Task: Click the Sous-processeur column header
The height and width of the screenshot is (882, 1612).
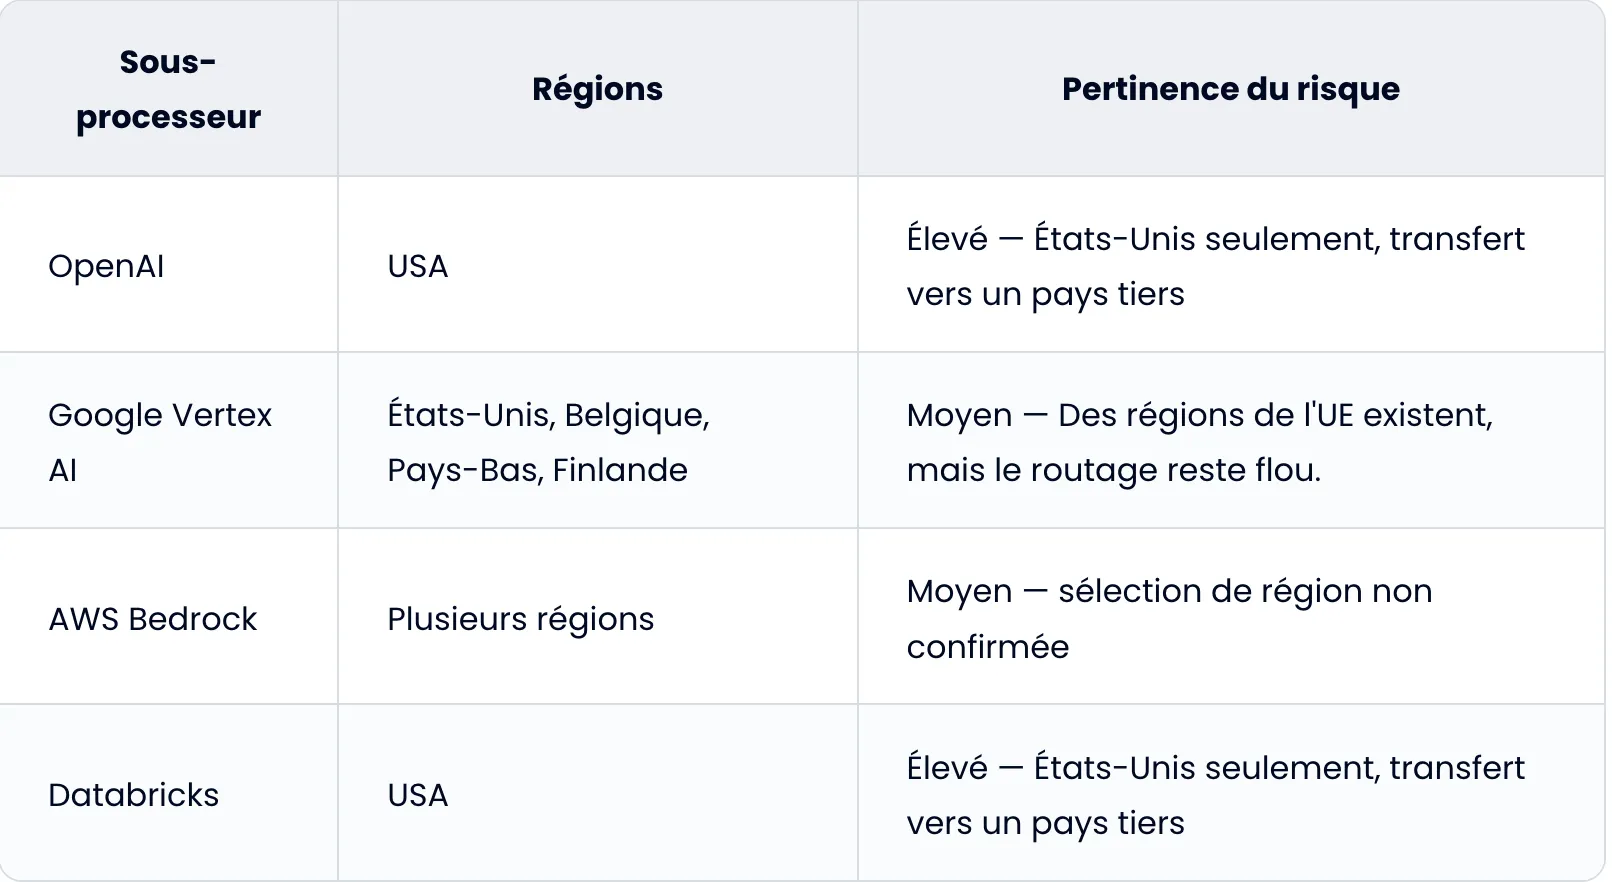Action: coord(168,90)
